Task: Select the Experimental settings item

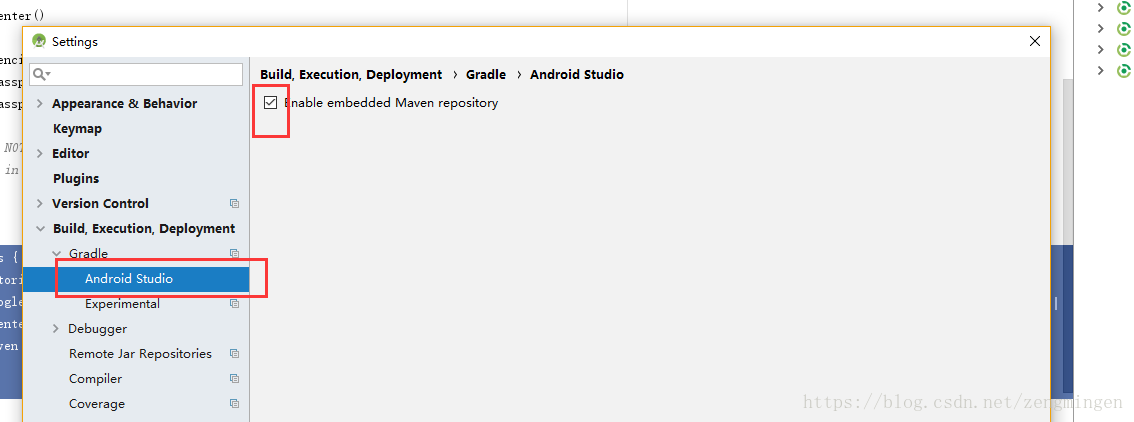Action: 122,303
